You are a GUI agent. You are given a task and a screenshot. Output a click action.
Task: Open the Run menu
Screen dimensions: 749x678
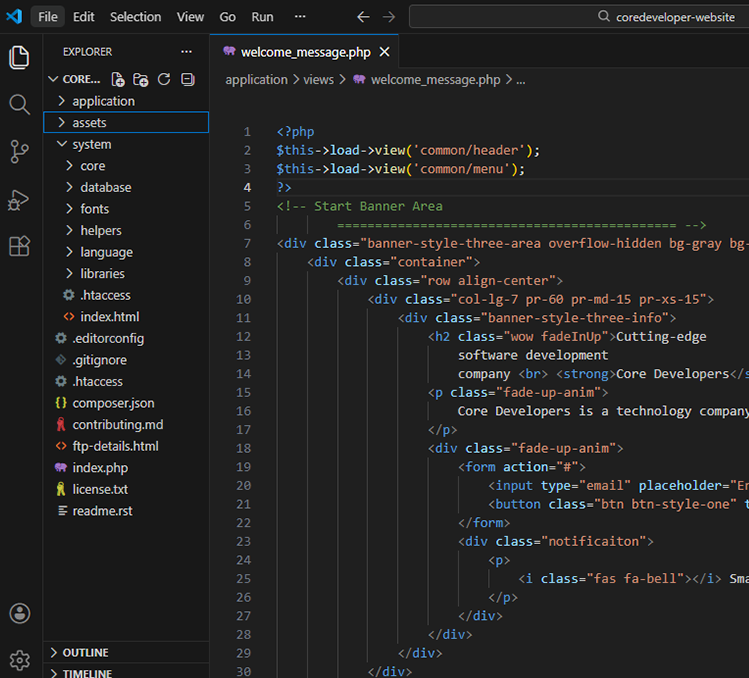262,17
